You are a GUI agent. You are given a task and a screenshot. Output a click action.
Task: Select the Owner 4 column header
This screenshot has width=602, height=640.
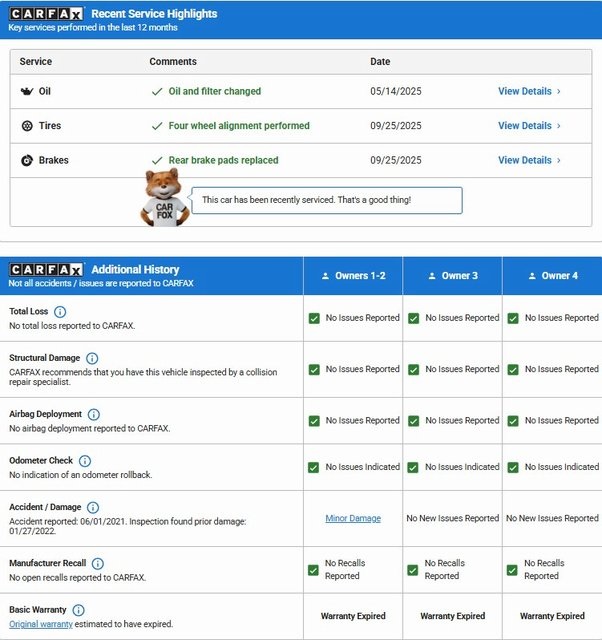tap(552, 276)
